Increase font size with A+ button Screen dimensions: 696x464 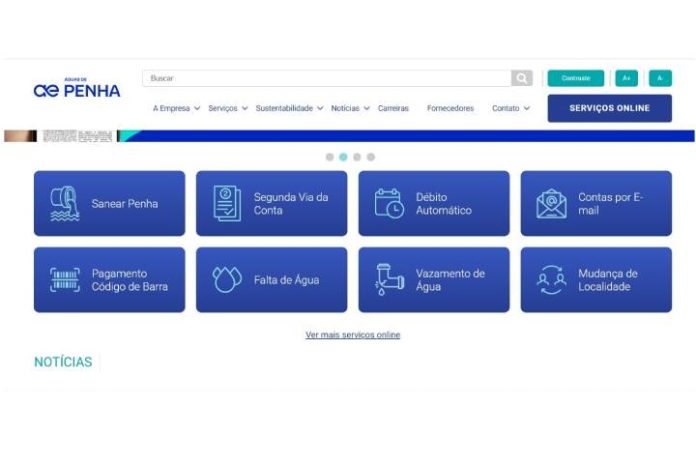point(626,78)
